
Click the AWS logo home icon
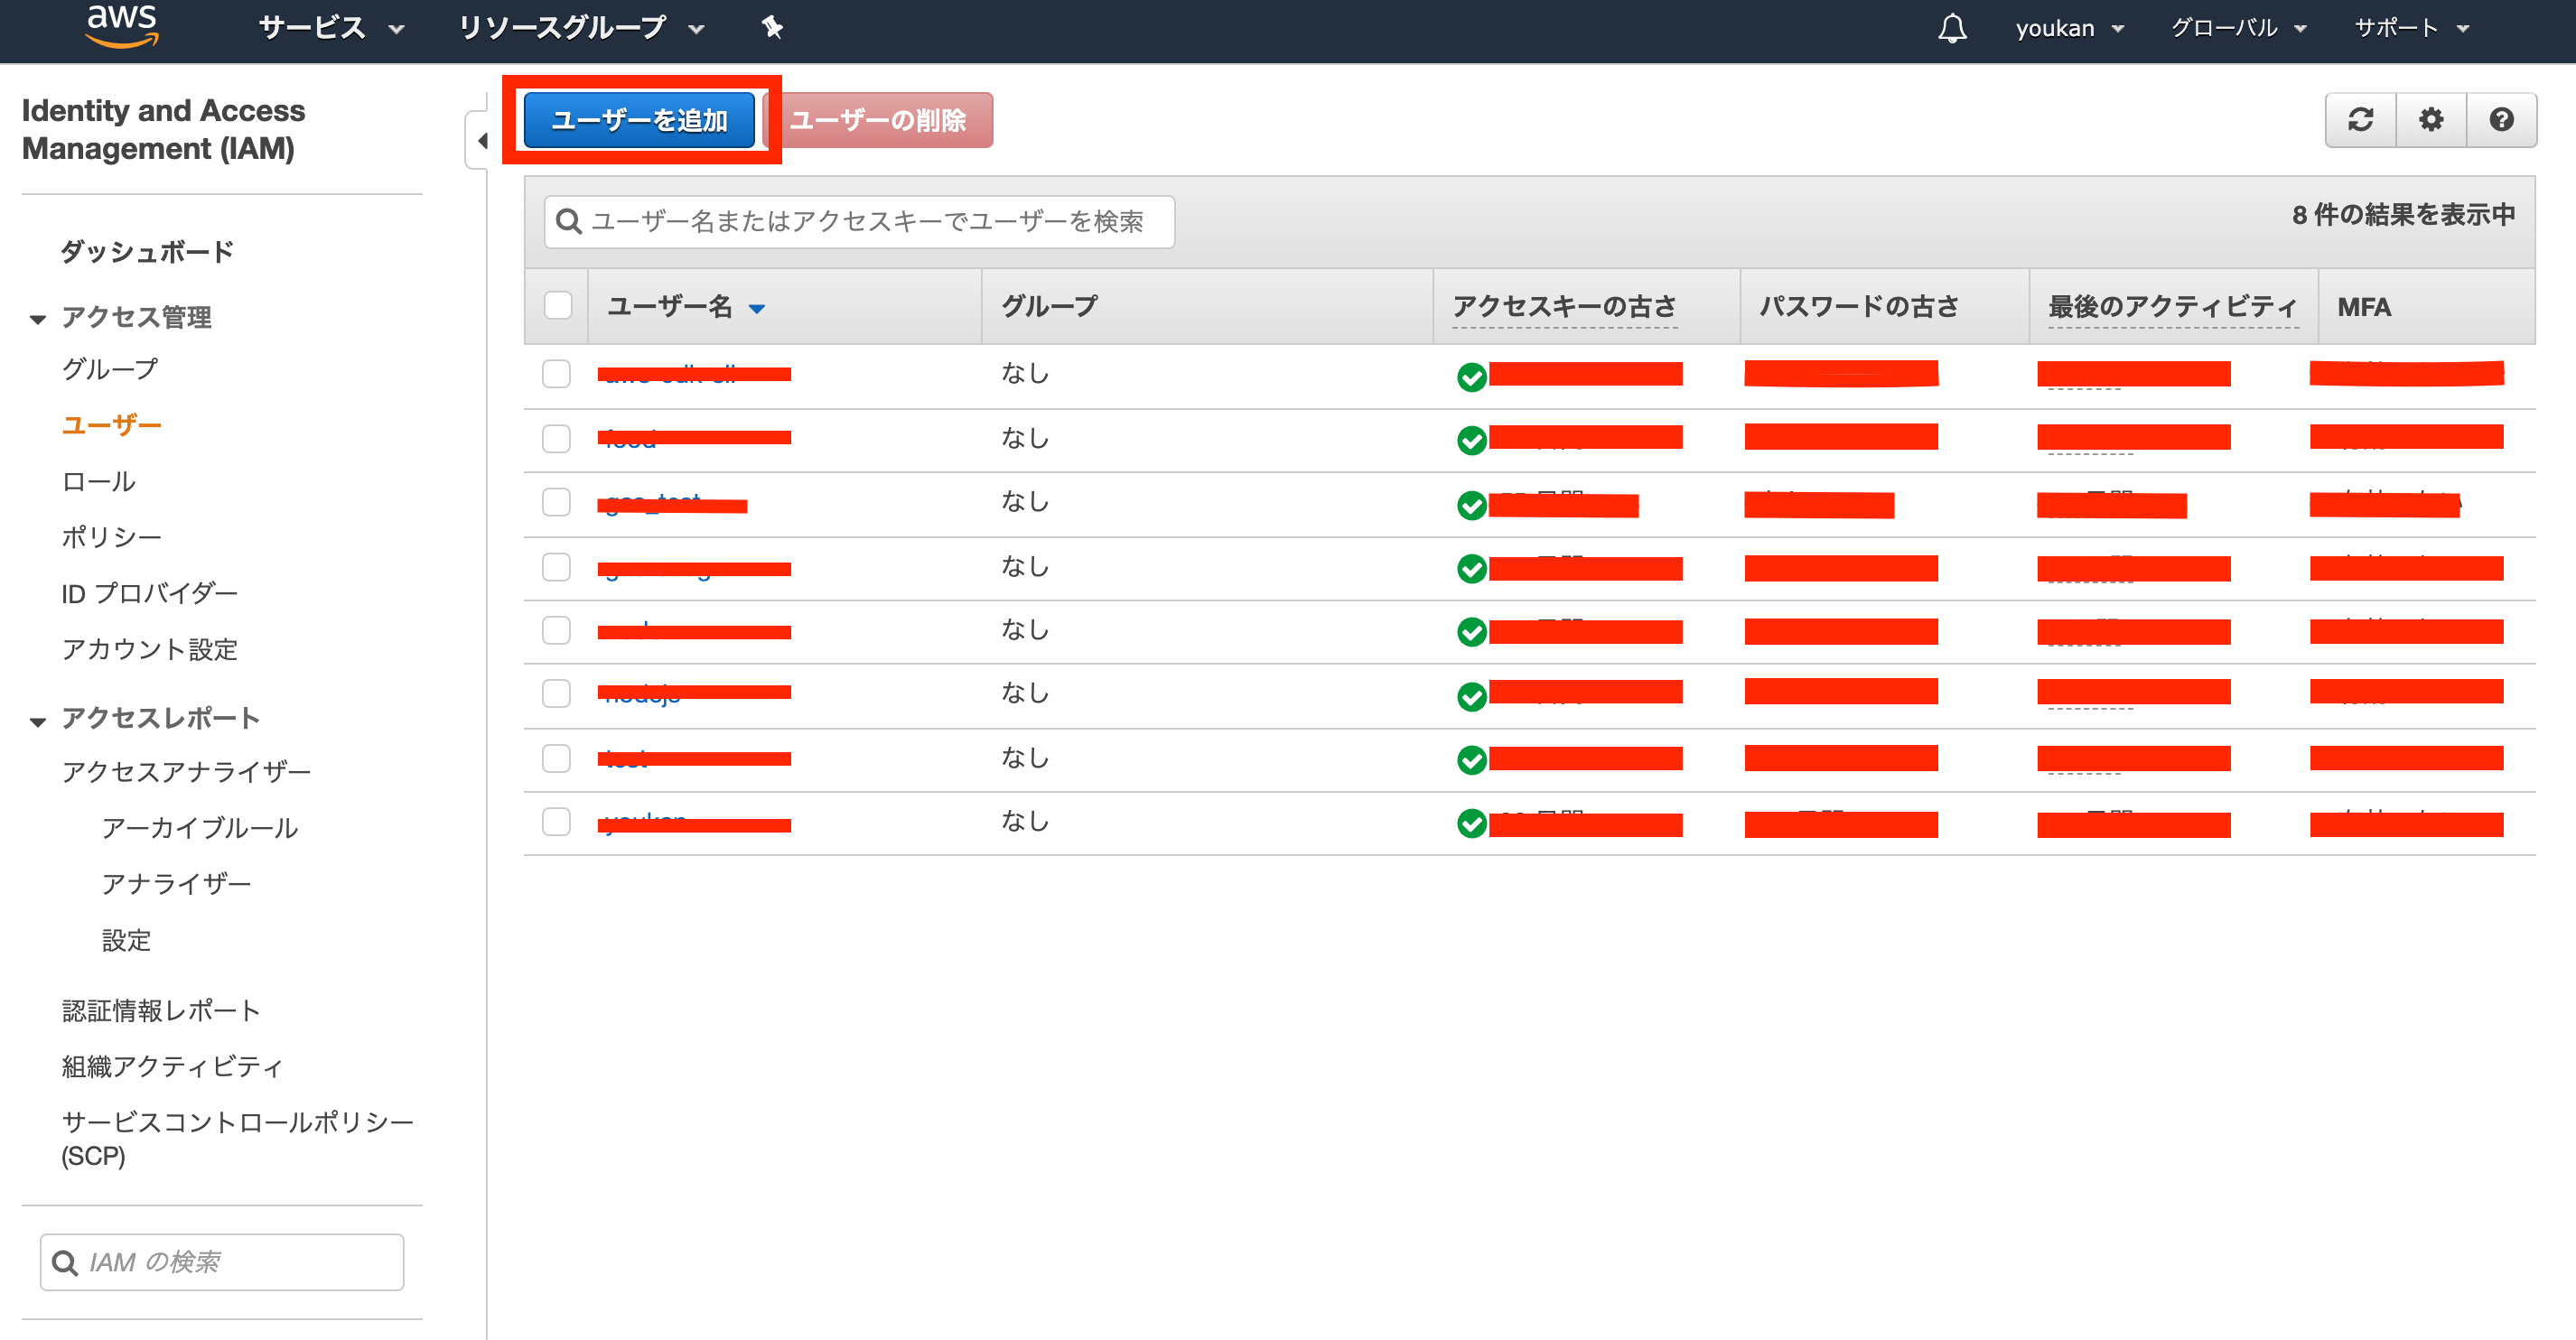click(x=122, y=25)
